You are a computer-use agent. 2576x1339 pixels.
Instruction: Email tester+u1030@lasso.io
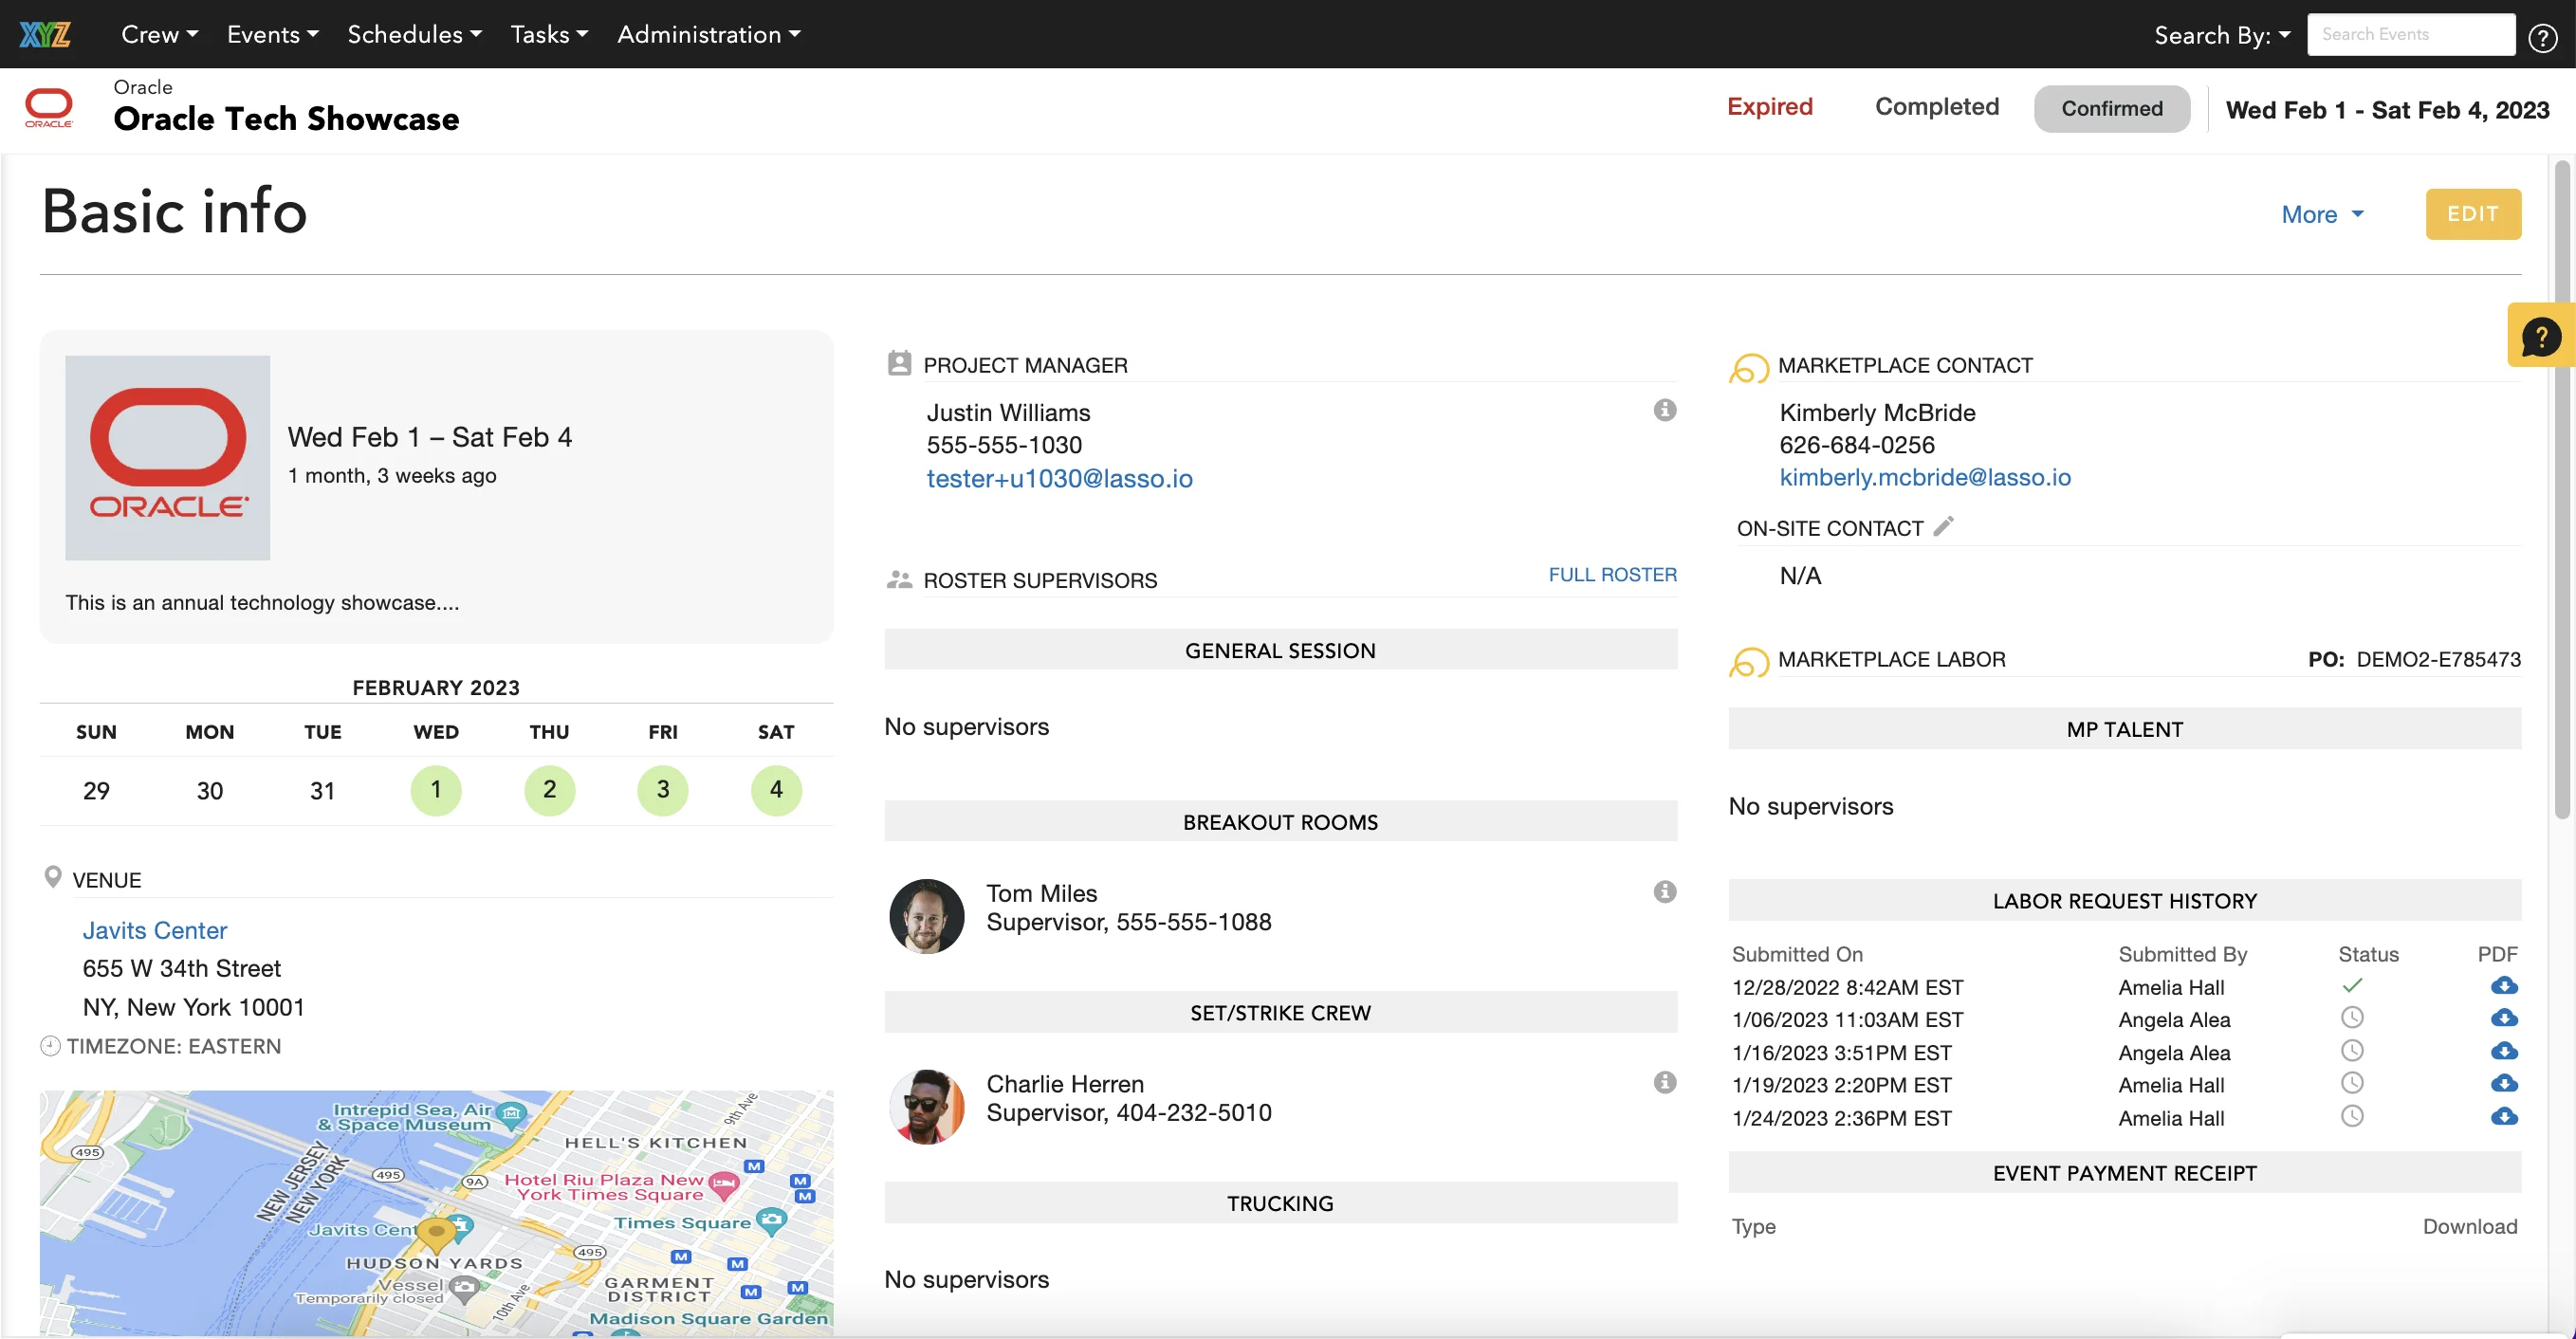tap(1059, 478)
